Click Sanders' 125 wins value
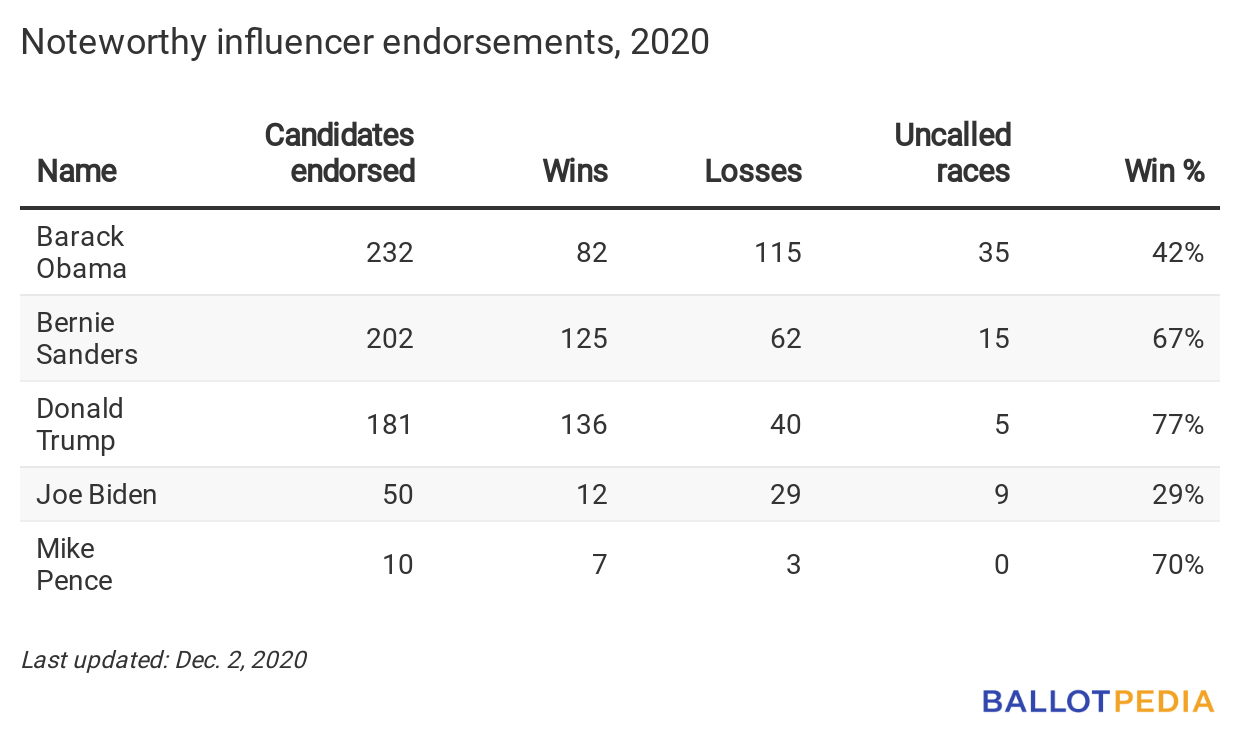This screenshot has width=1240, height=746. [584, 338]
